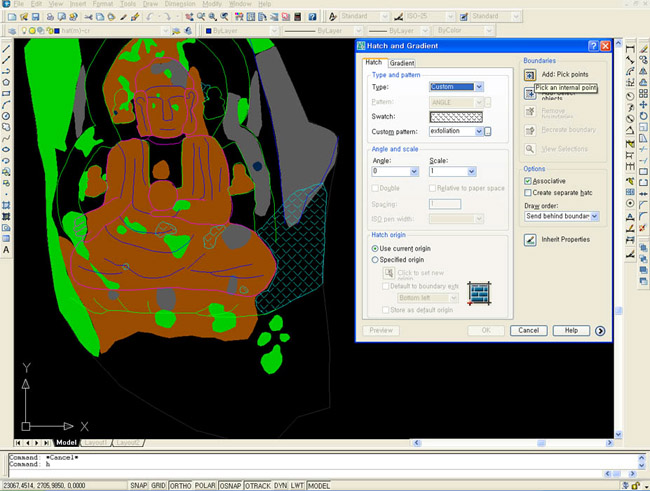Open the Modify menu
This screenshot has height=491, width=650.
(212, 4)
